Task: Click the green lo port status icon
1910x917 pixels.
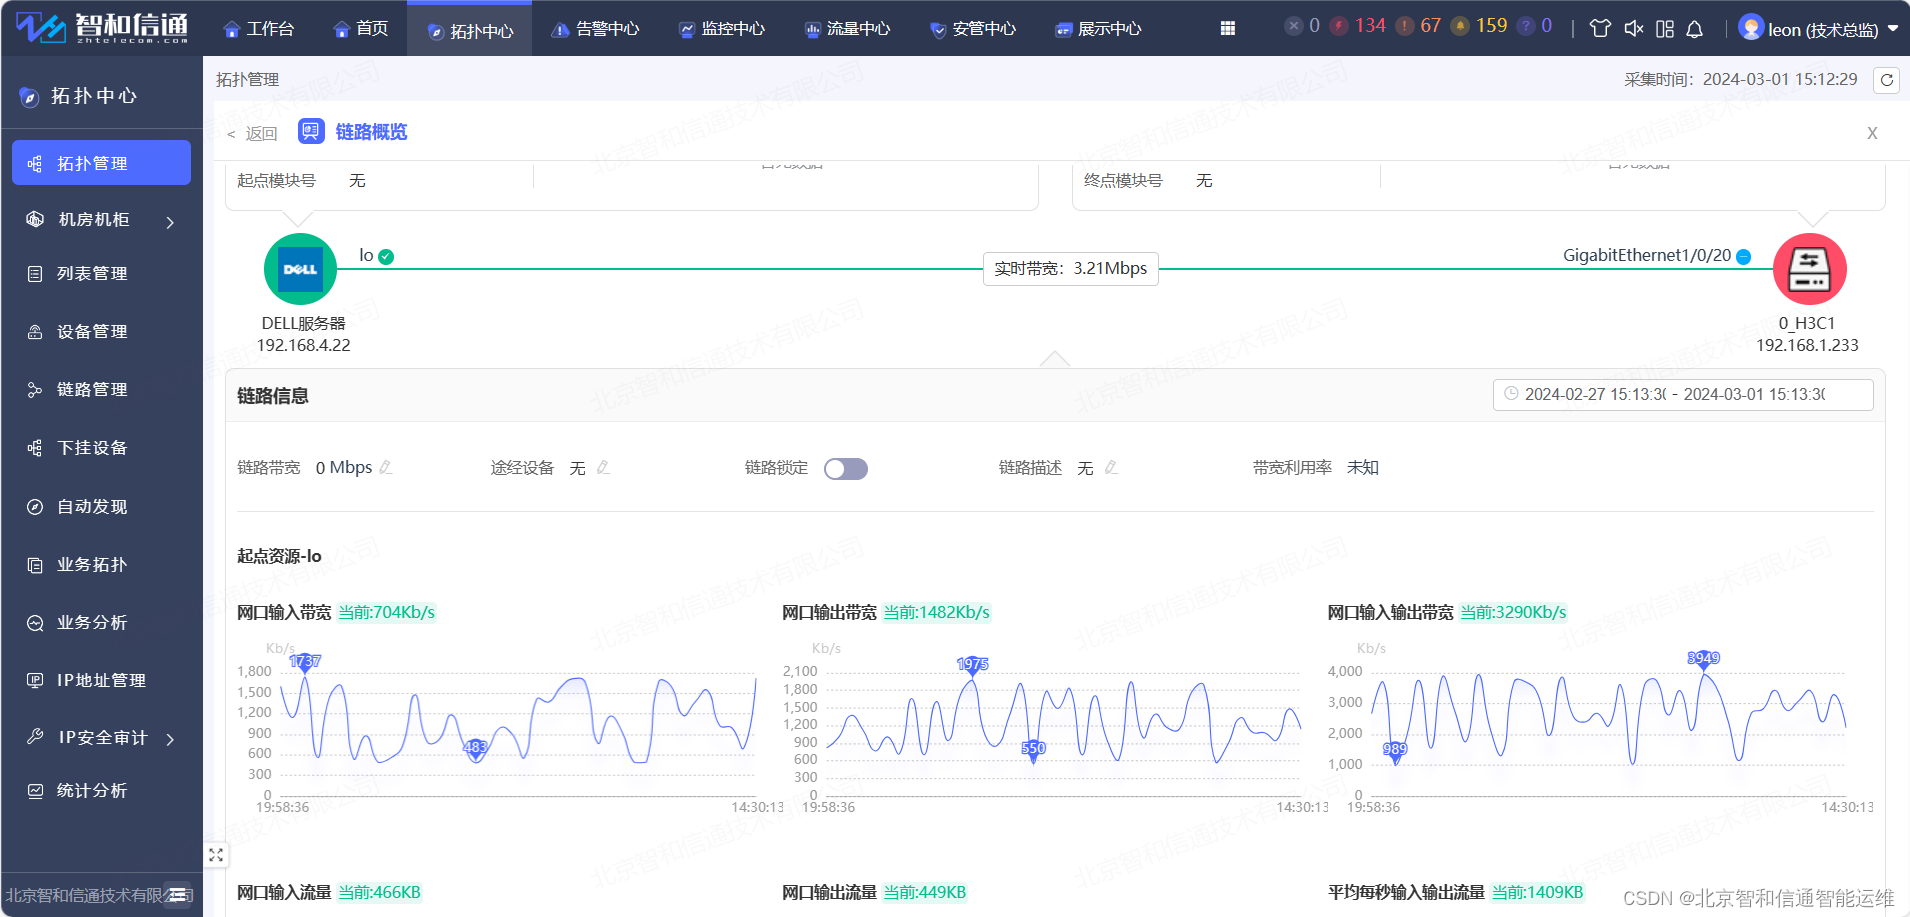Action: click(x=386, y=257)
